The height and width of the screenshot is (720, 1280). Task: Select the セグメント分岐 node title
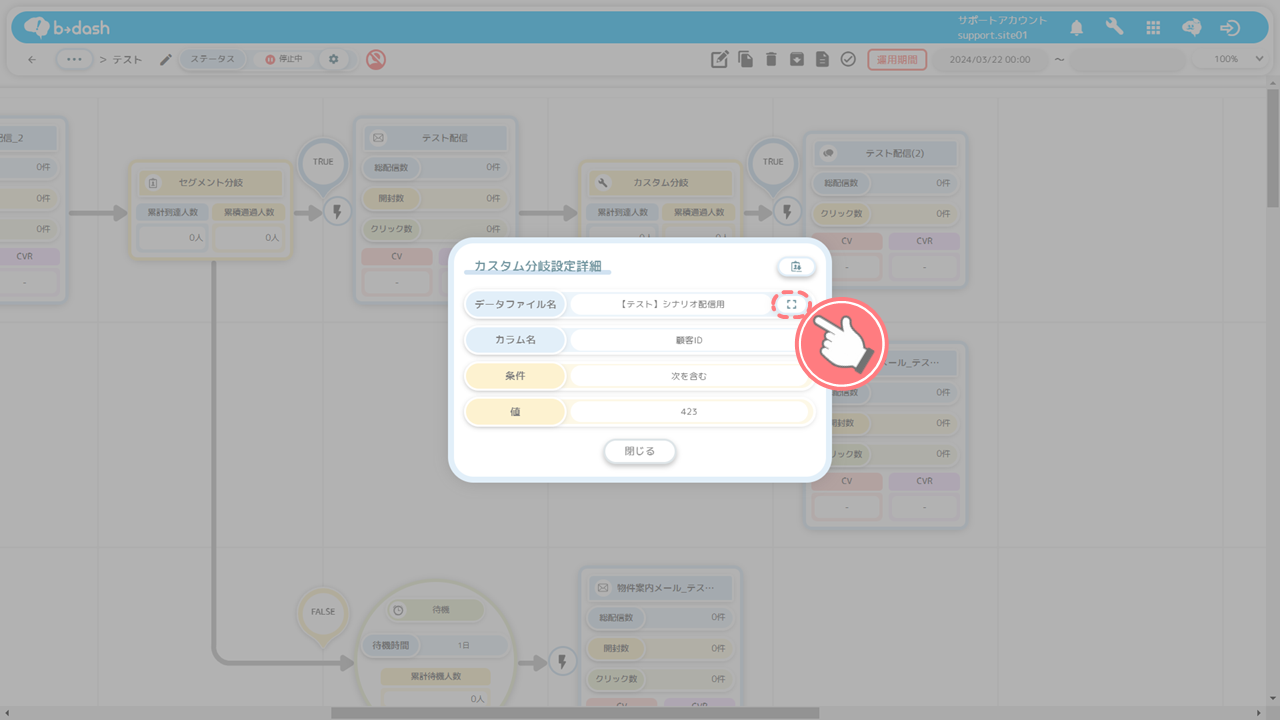[210, 183]
